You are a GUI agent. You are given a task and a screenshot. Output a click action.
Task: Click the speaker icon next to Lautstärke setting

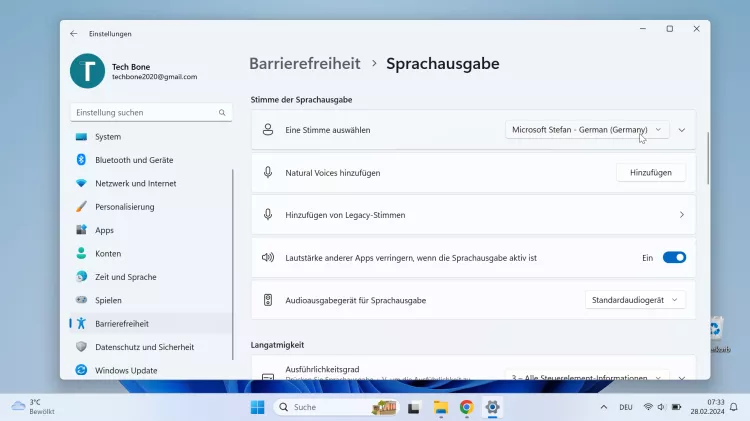point(268,257)
